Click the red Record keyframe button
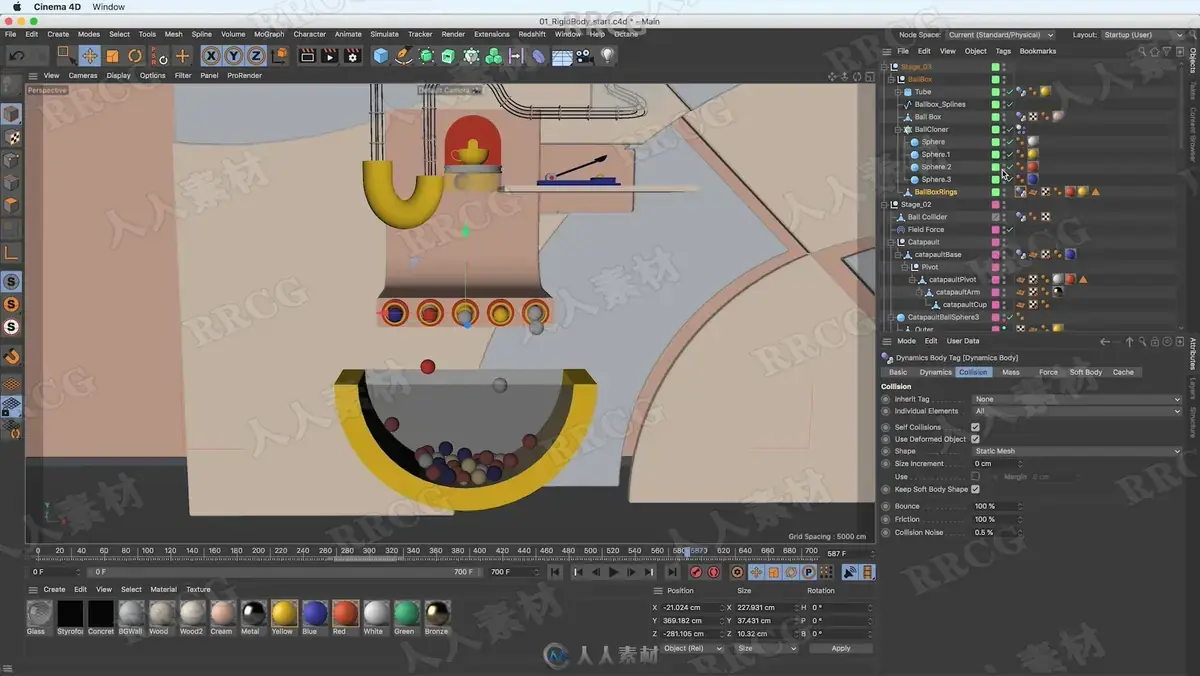This screenshot has height=676, width=1200. (x=696, y=572)
